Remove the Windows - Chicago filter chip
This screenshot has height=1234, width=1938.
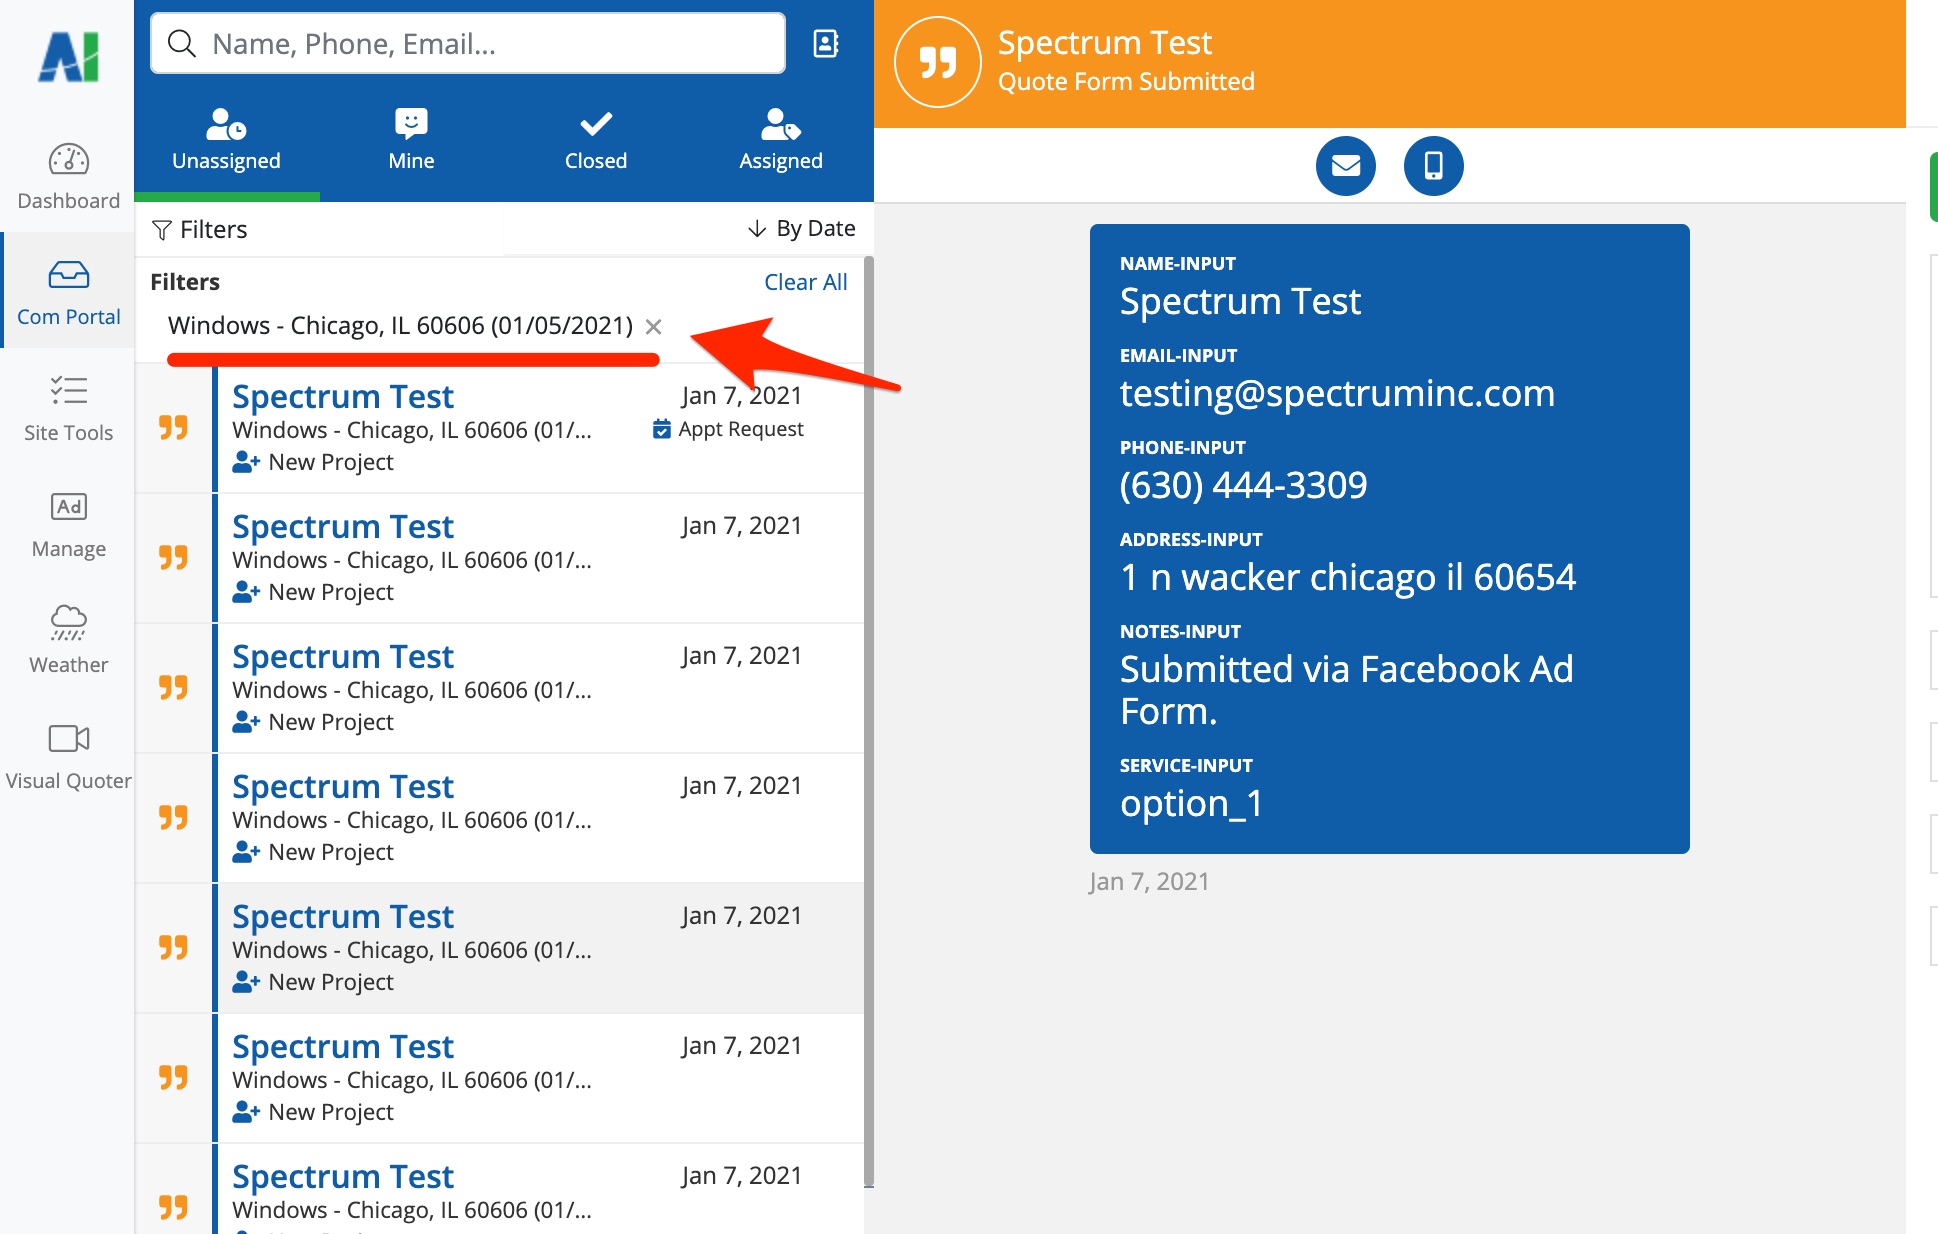tap(654, 326)
